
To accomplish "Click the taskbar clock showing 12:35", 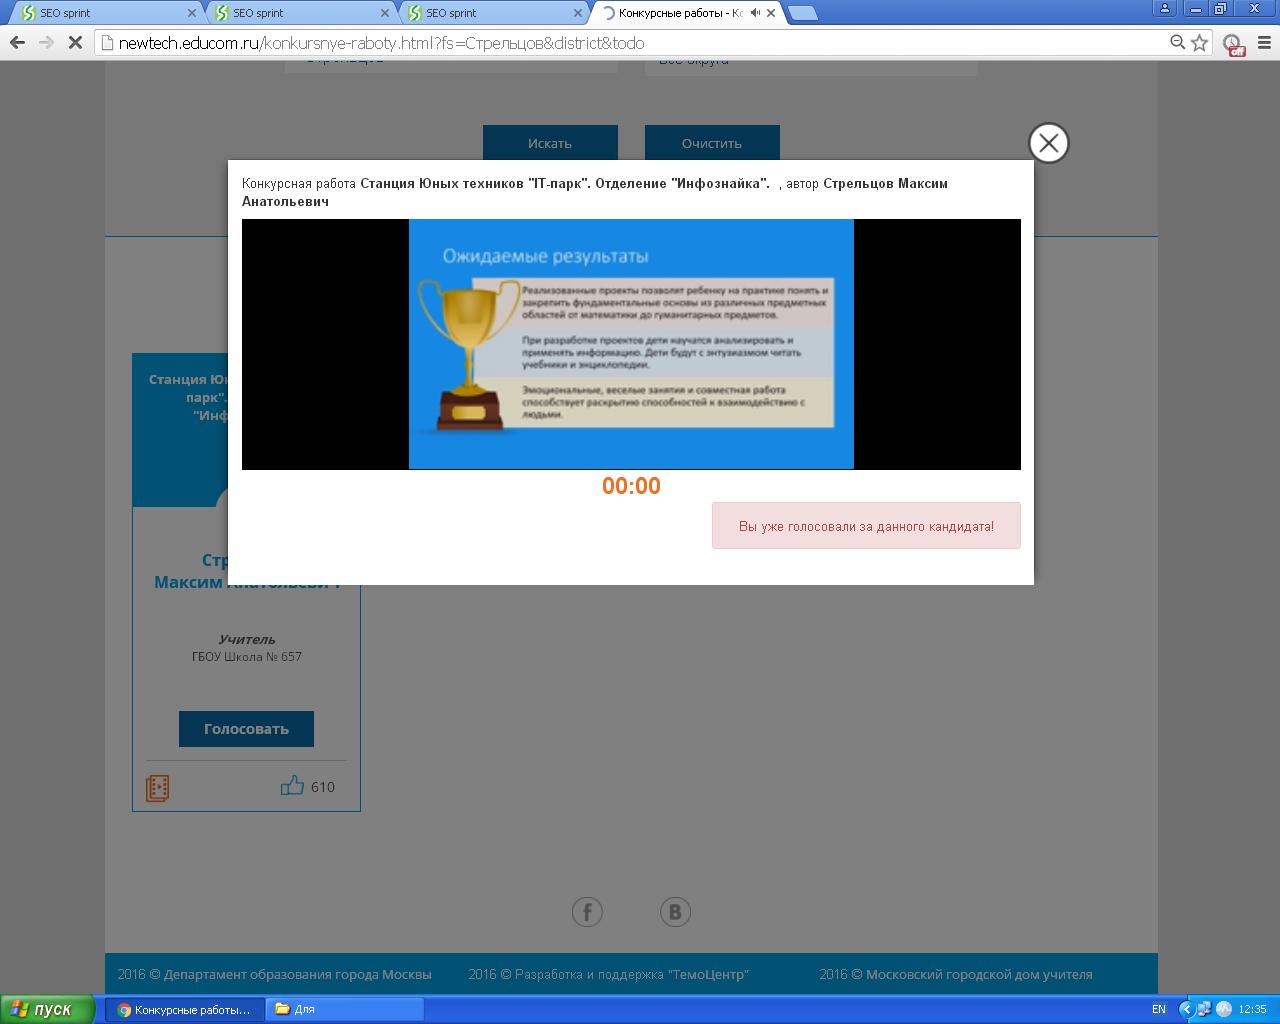I will pos(1252,1009).
